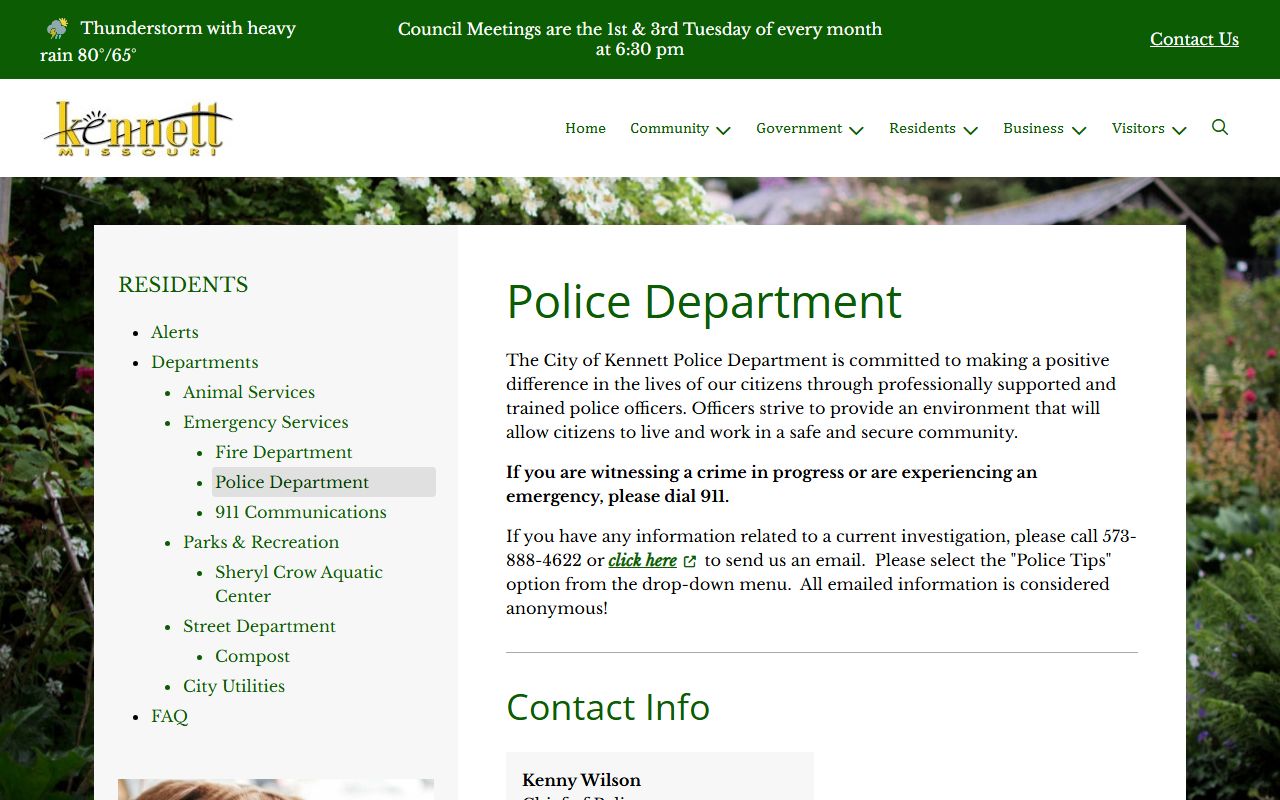Viewport: 1280px width, 800px height.
Task: Click external link icon beside 'click here'
Action: (690, 561)
